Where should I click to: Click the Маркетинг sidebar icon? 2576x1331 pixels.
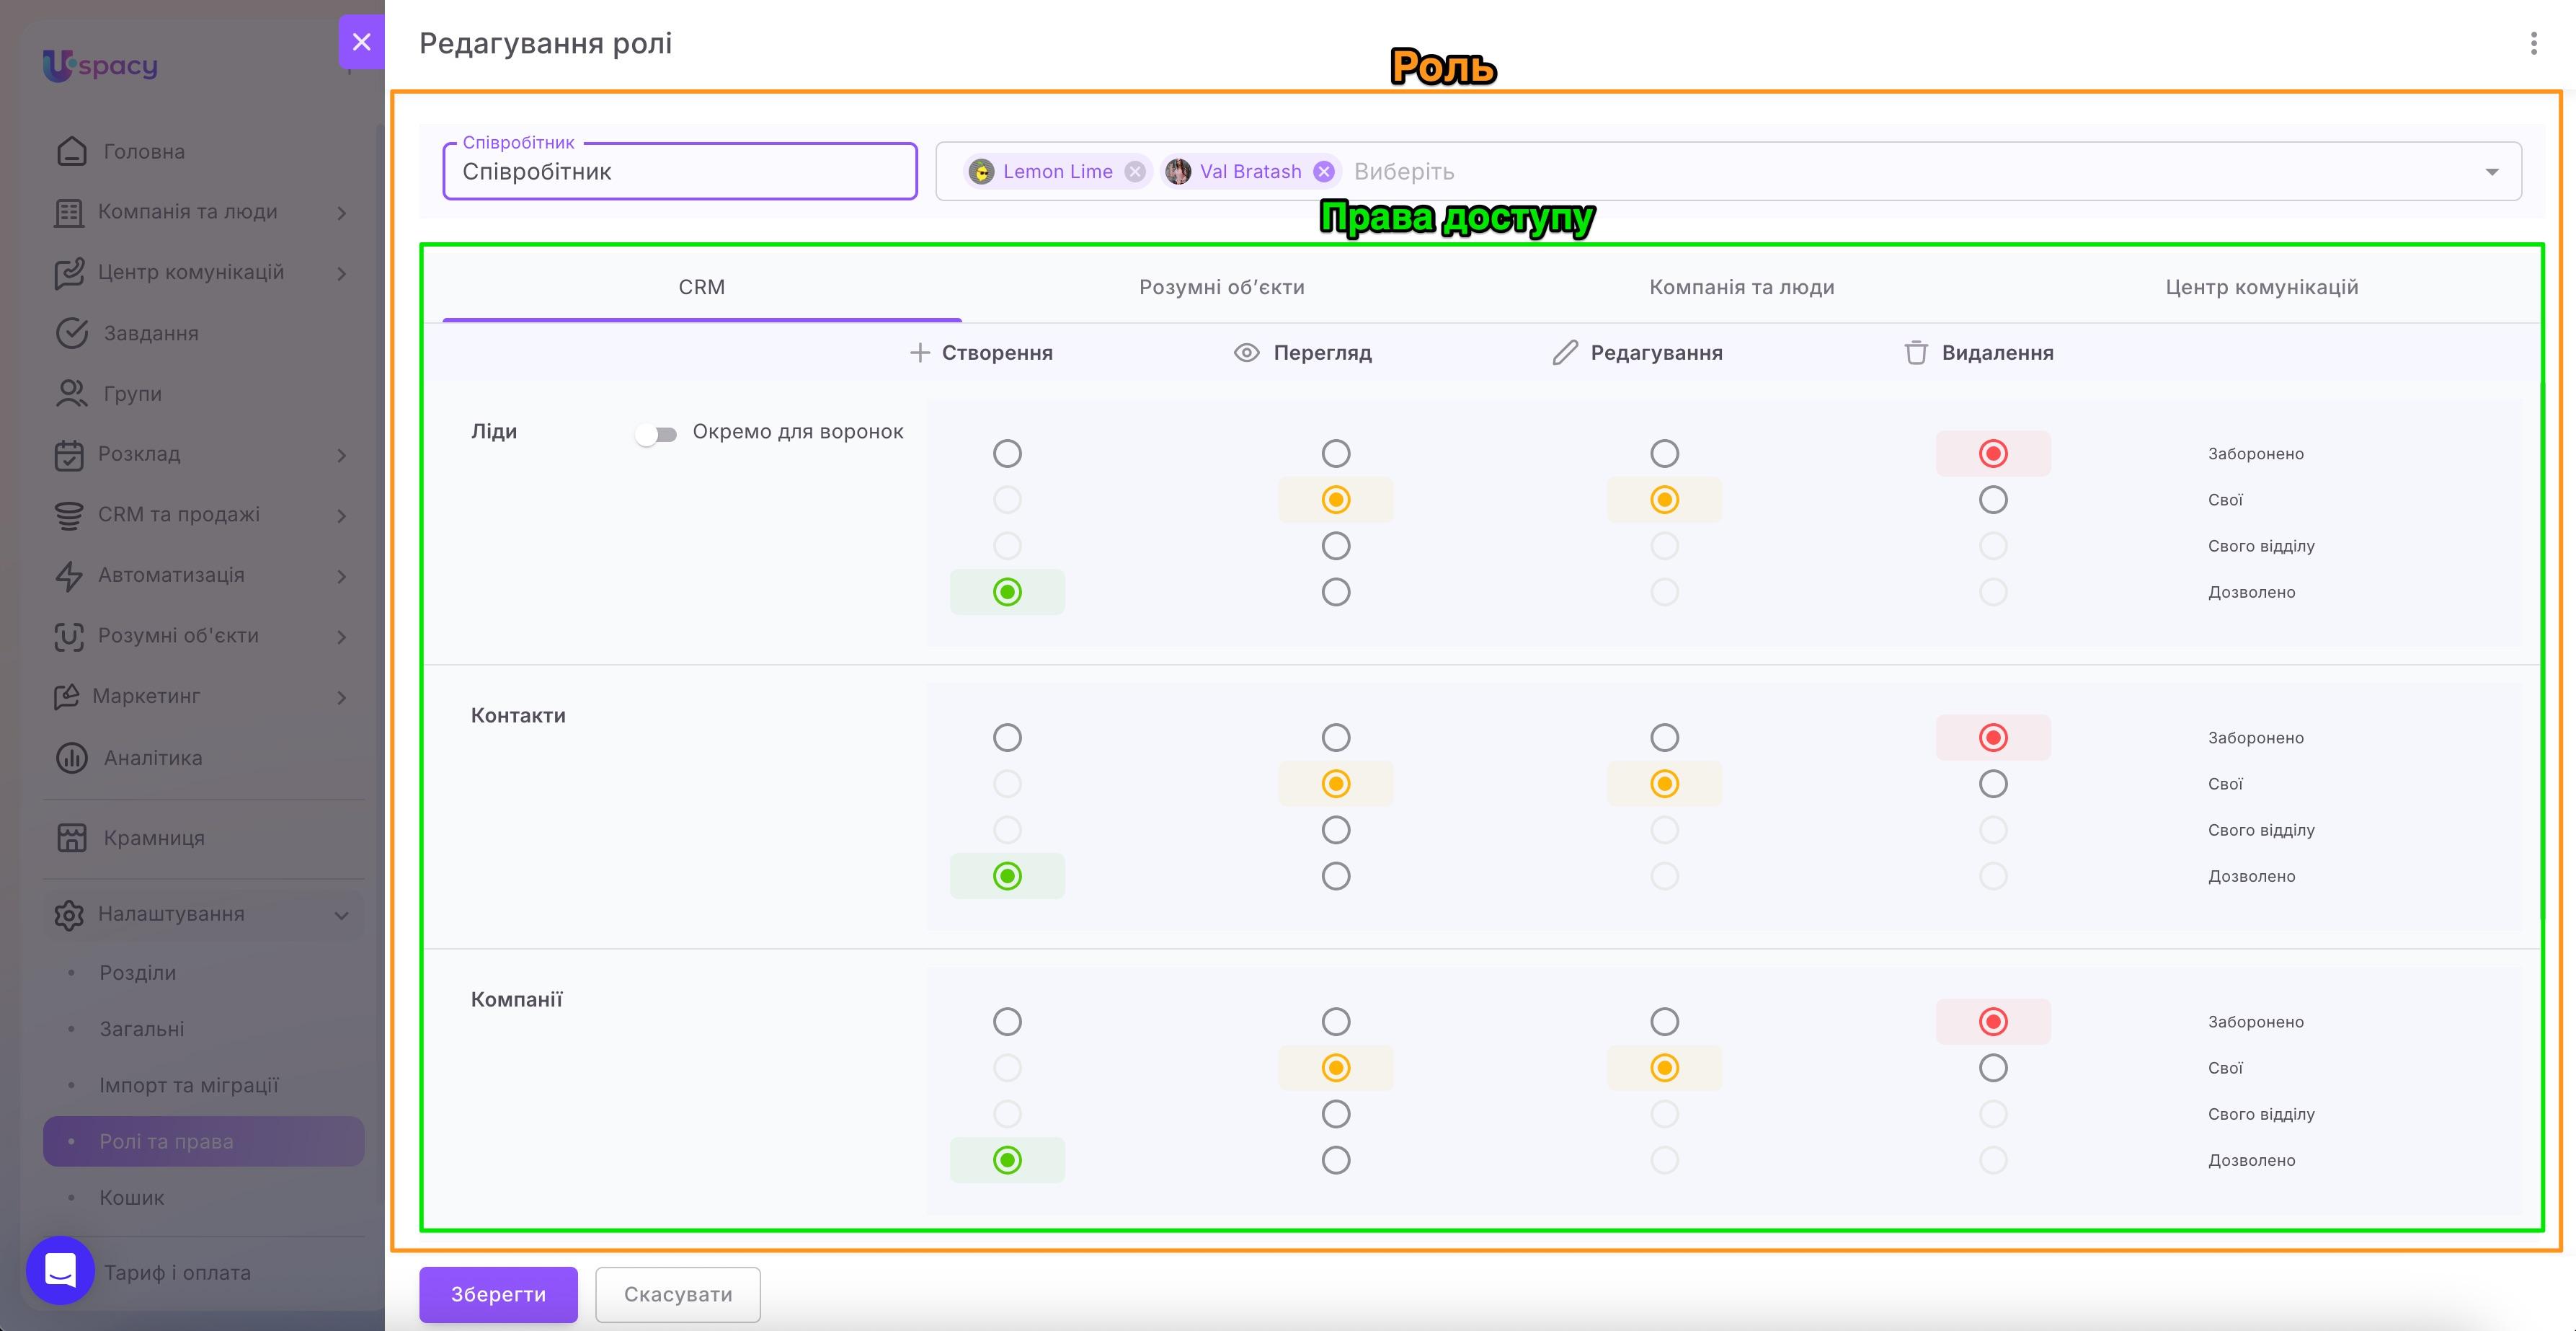pos(66,697)
